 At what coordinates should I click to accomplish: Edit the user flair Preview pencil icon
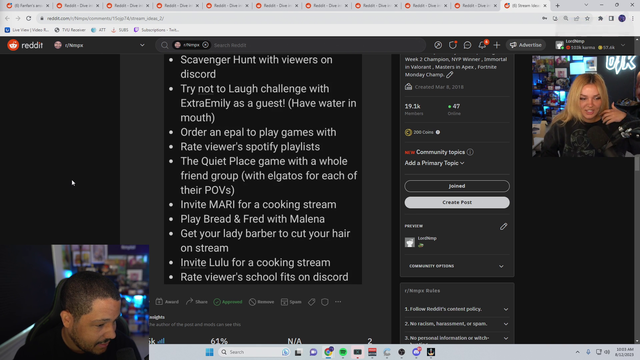click(503, 226)
